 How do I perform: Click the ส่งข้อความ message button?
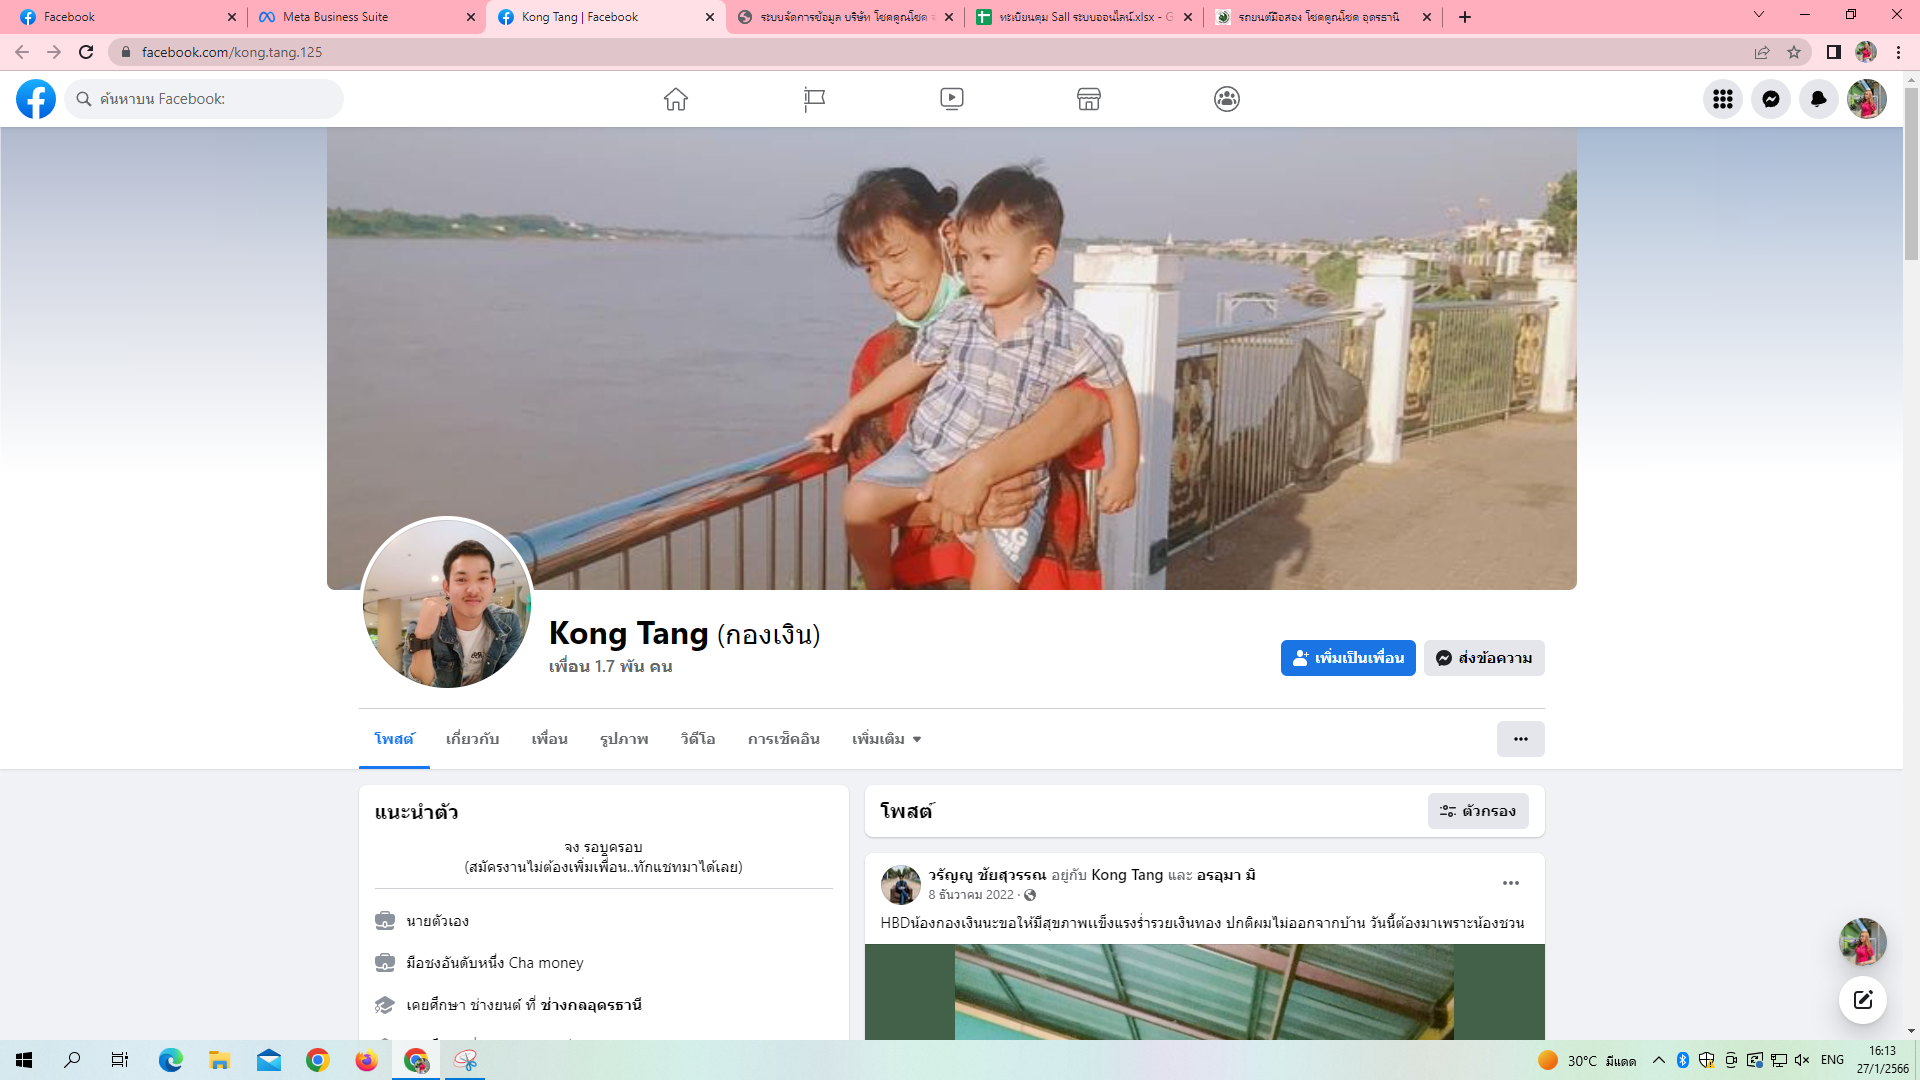pos(1484,658)
